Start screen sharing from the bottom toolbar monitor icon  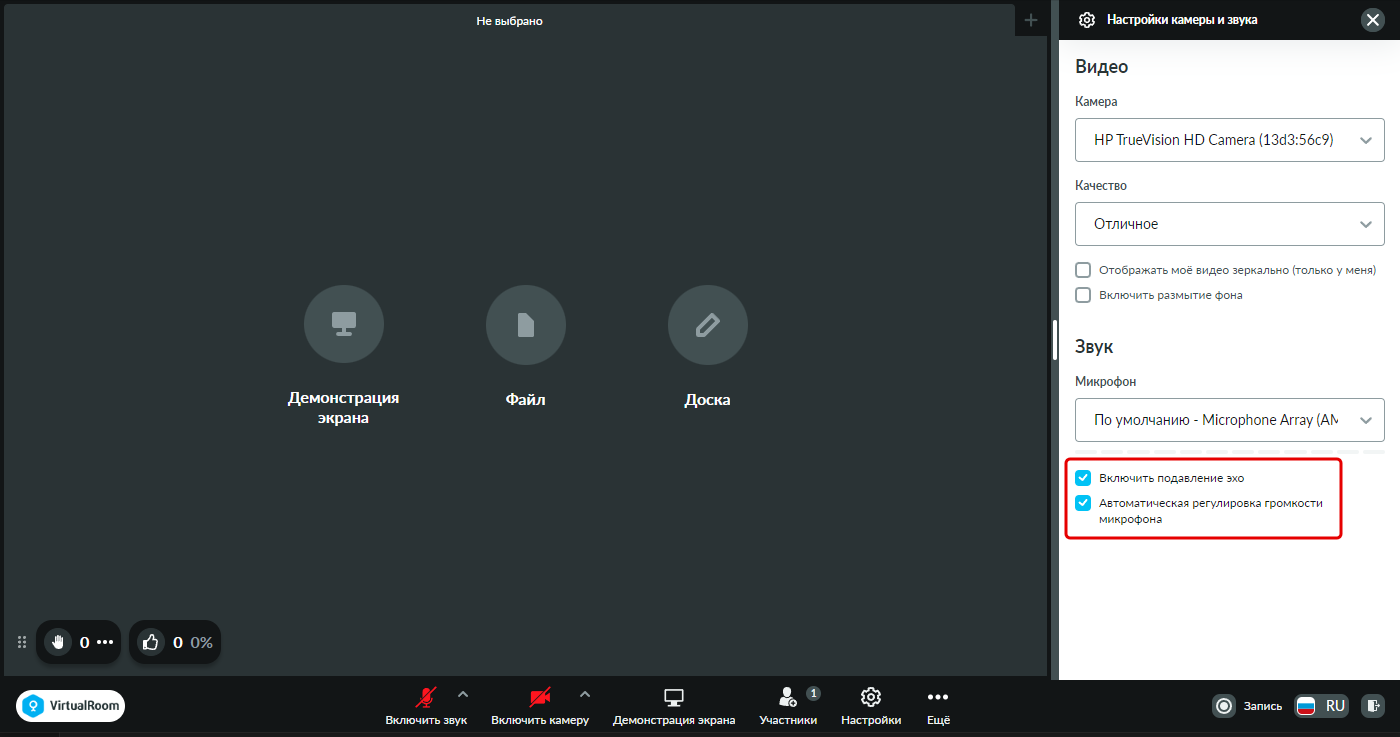pos(674,697)
